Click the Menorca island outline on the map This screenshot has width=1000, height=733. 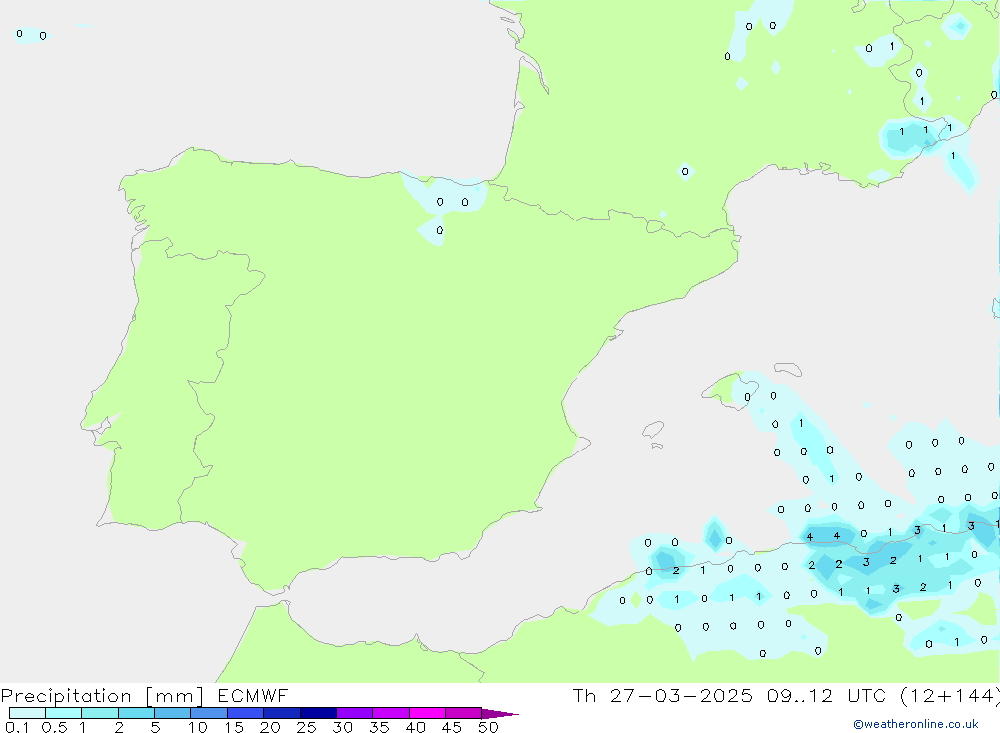[788, 369]
